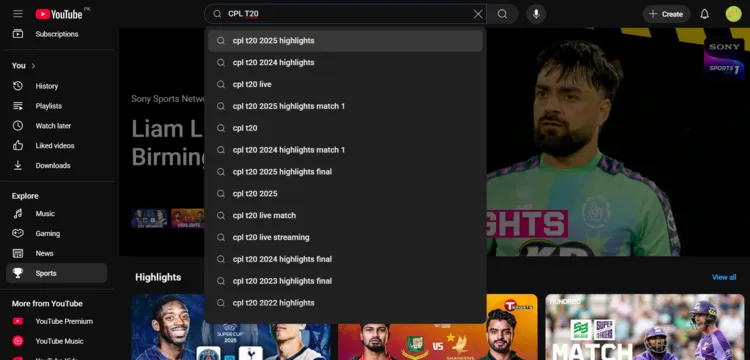Select Sports in Explore section
This screenshot has height=360, width=750.
pyautogui.click(x=56, y=273)
